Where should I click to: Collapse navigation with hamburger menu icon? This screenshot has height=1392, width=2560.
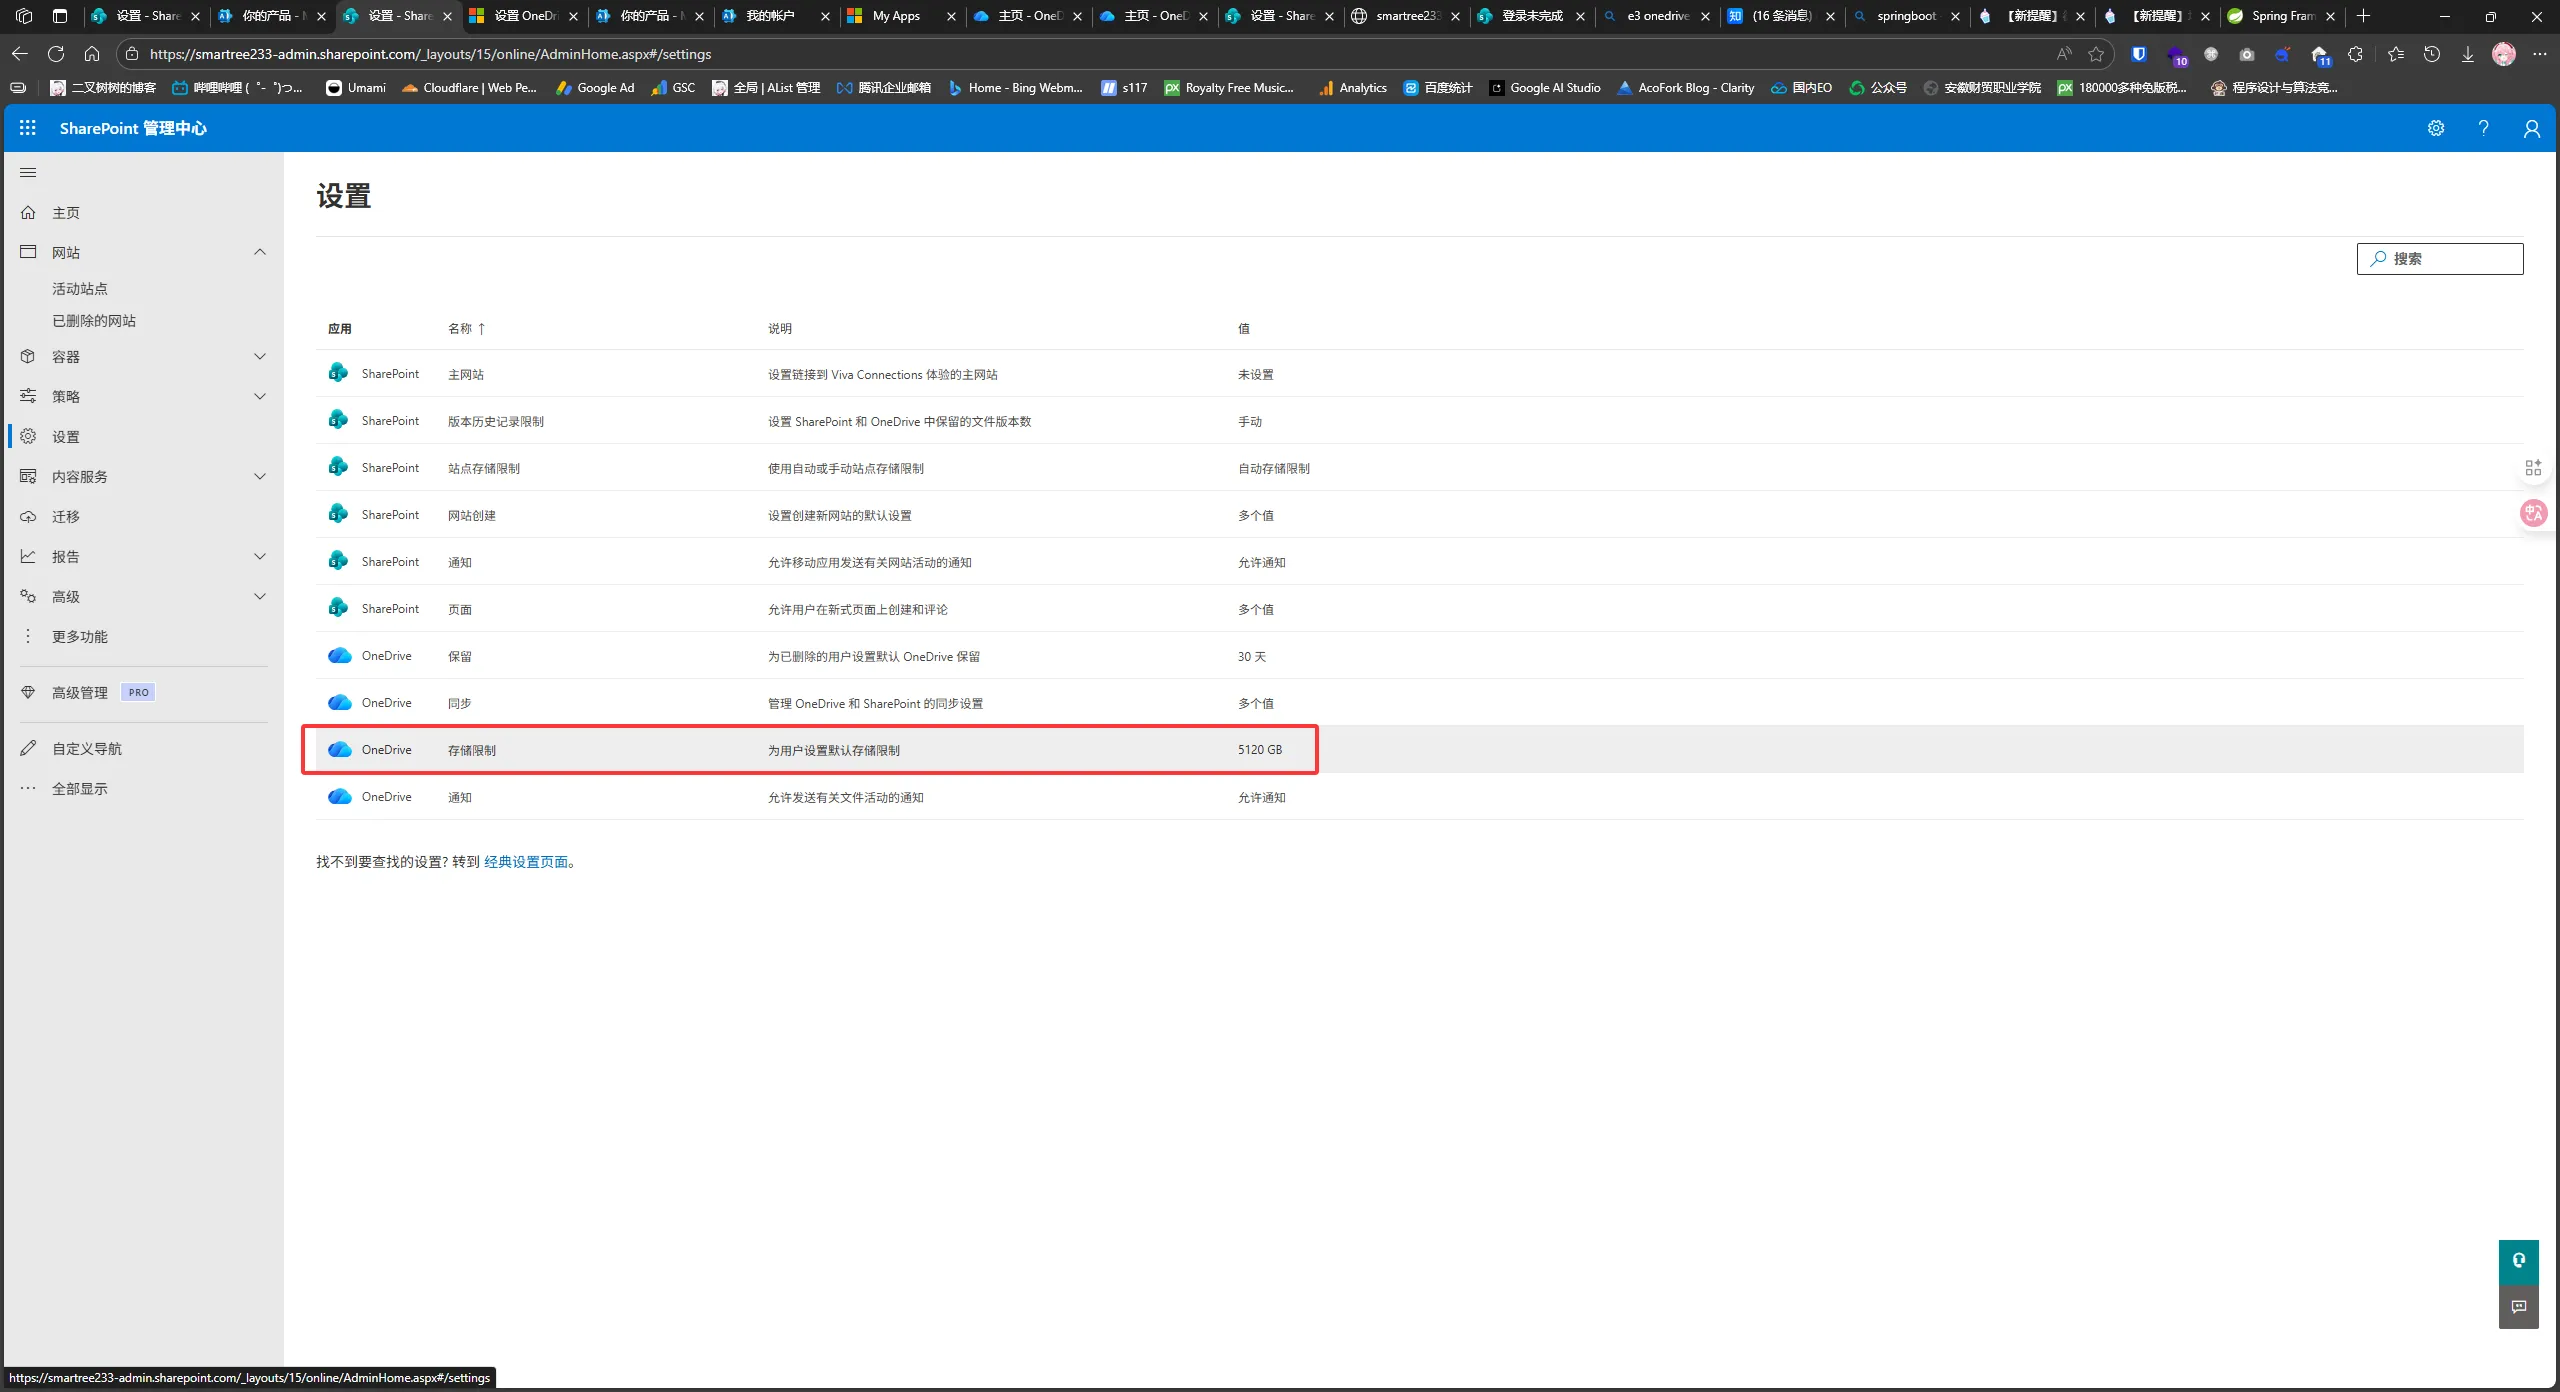point(28,173)
